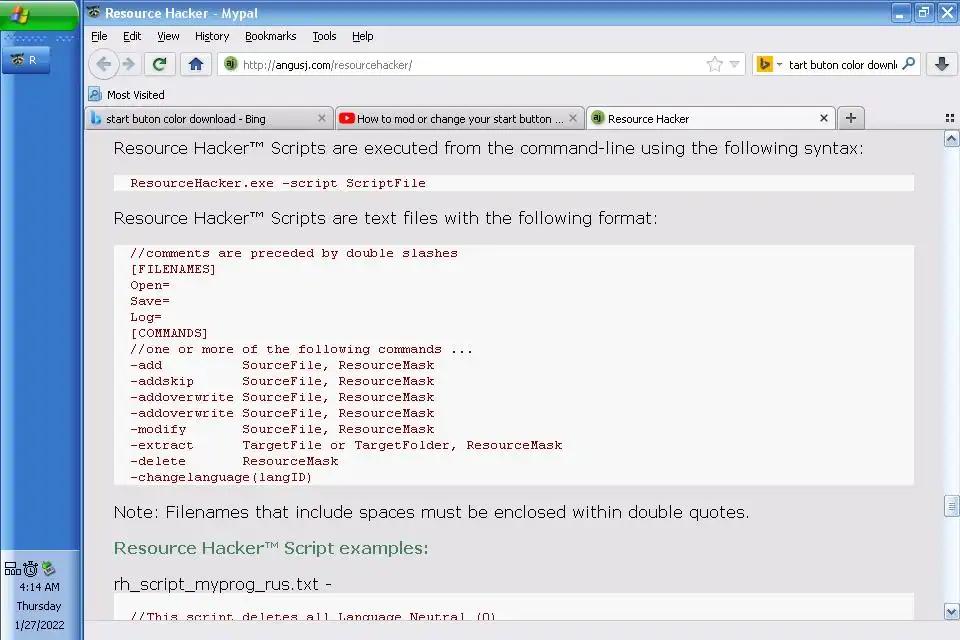Open the File menu
Viewport: 960px width, 640px height.
click(x=99, y=36)
